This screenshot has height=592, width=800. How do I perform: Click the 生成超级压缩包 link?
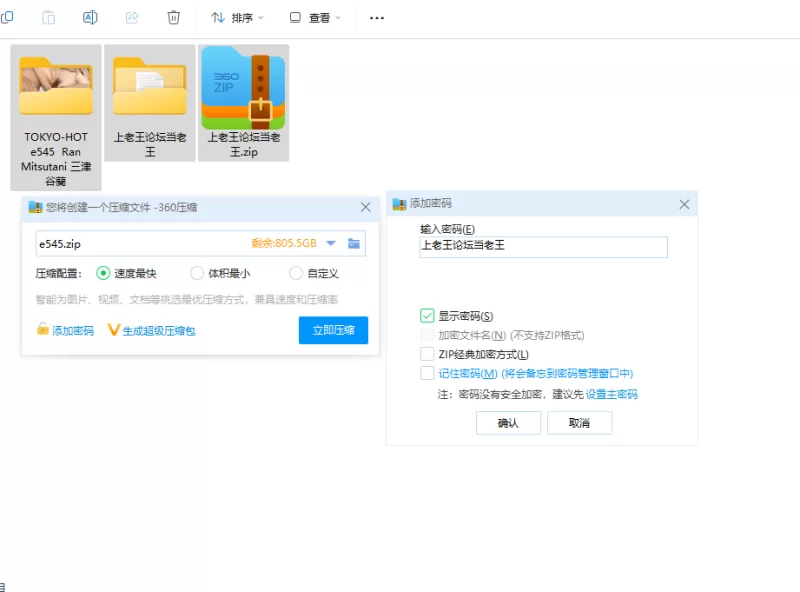(159, 331)
